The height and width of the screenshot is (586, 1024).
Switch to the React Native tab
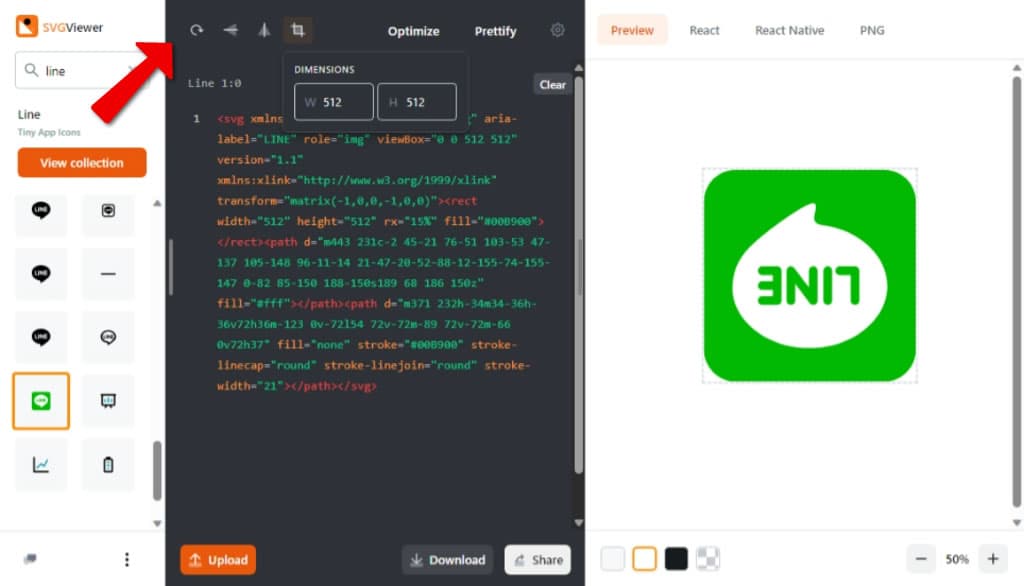(x=789, y=30)
